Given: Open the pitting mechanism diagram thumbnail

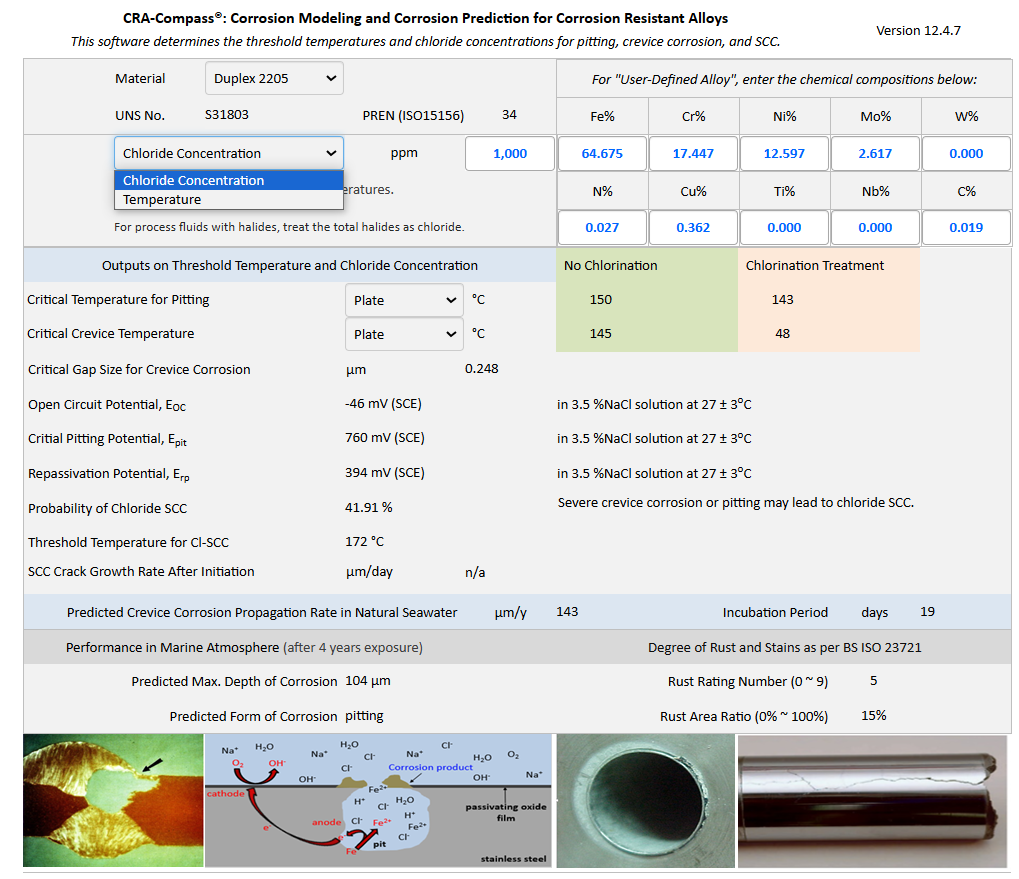Looking at the screenshot, I should [378, 800].
